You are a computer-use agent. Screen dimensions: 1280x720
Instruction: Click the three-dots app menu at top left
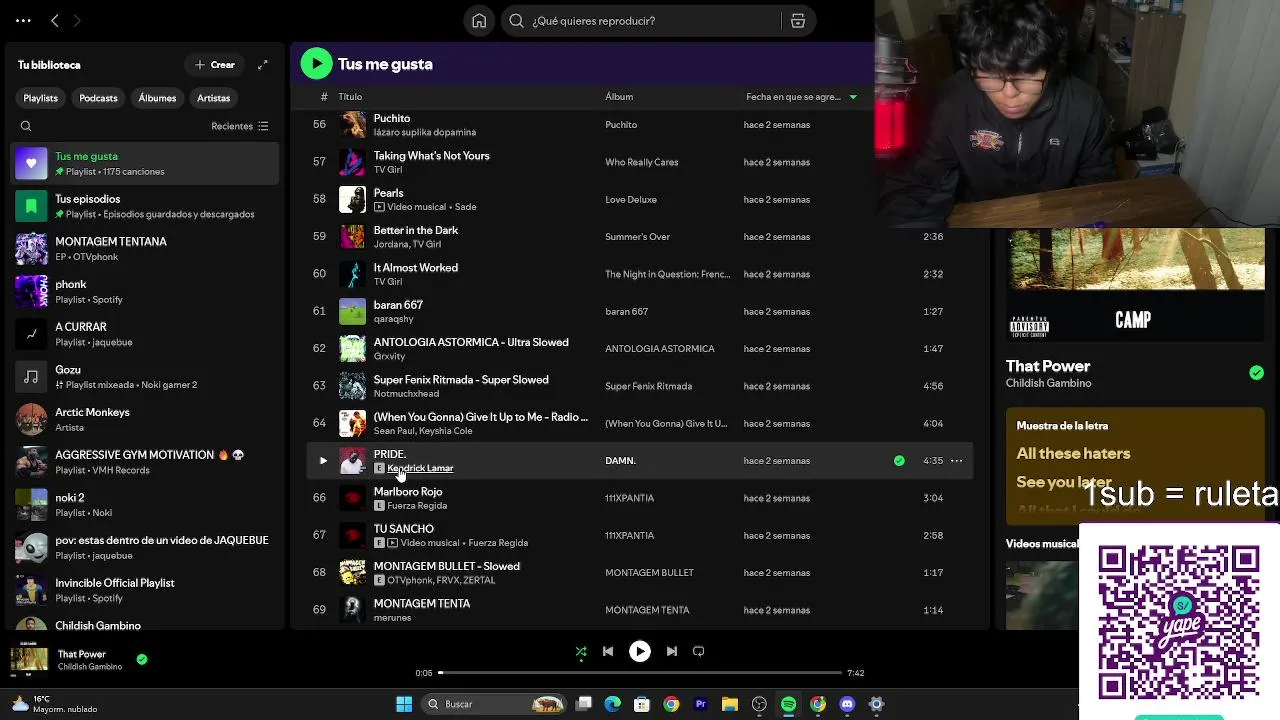(x=23, y=20)
